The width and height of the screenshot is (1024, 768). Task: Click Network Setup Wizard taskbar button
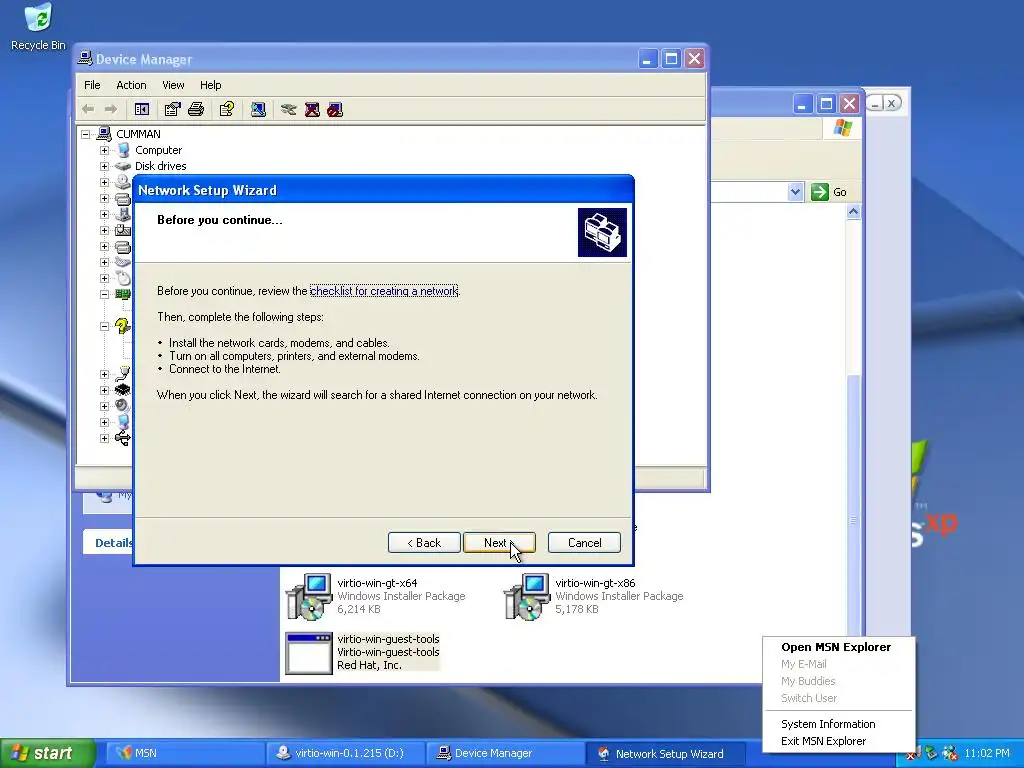tap(665, 753)
